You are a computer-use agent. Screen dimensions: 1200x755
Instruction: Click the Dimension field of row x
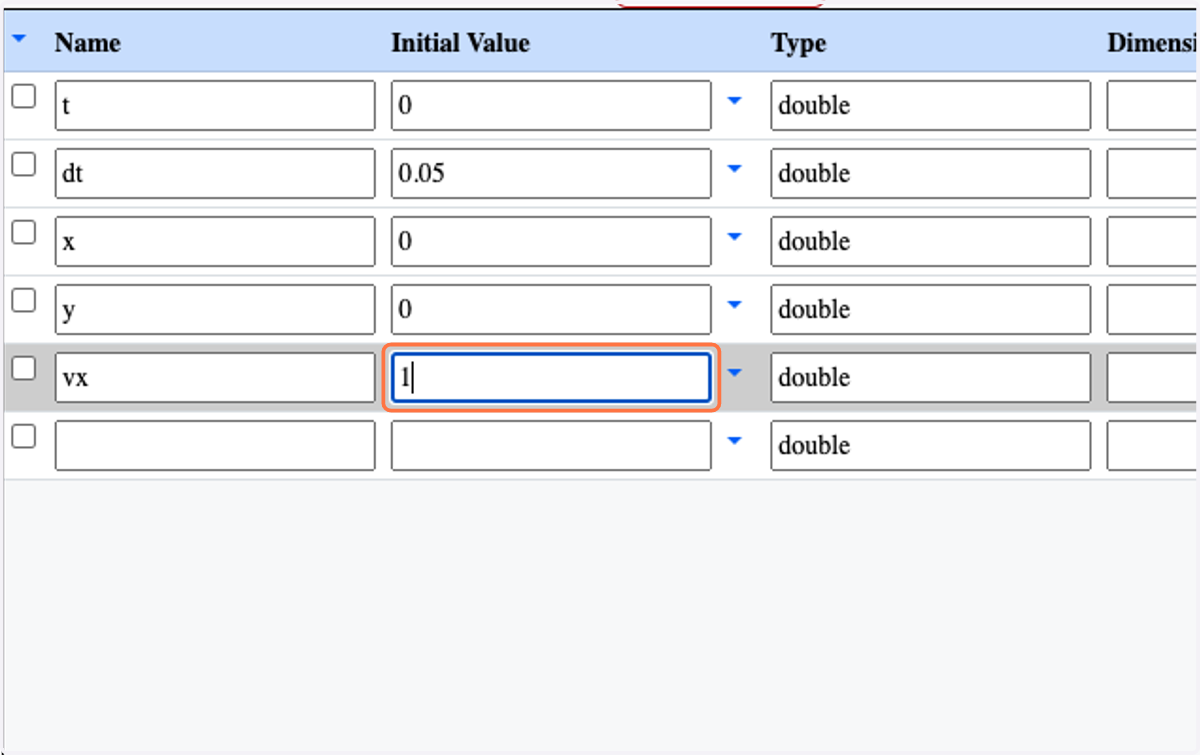click(x=1153, y=241)
